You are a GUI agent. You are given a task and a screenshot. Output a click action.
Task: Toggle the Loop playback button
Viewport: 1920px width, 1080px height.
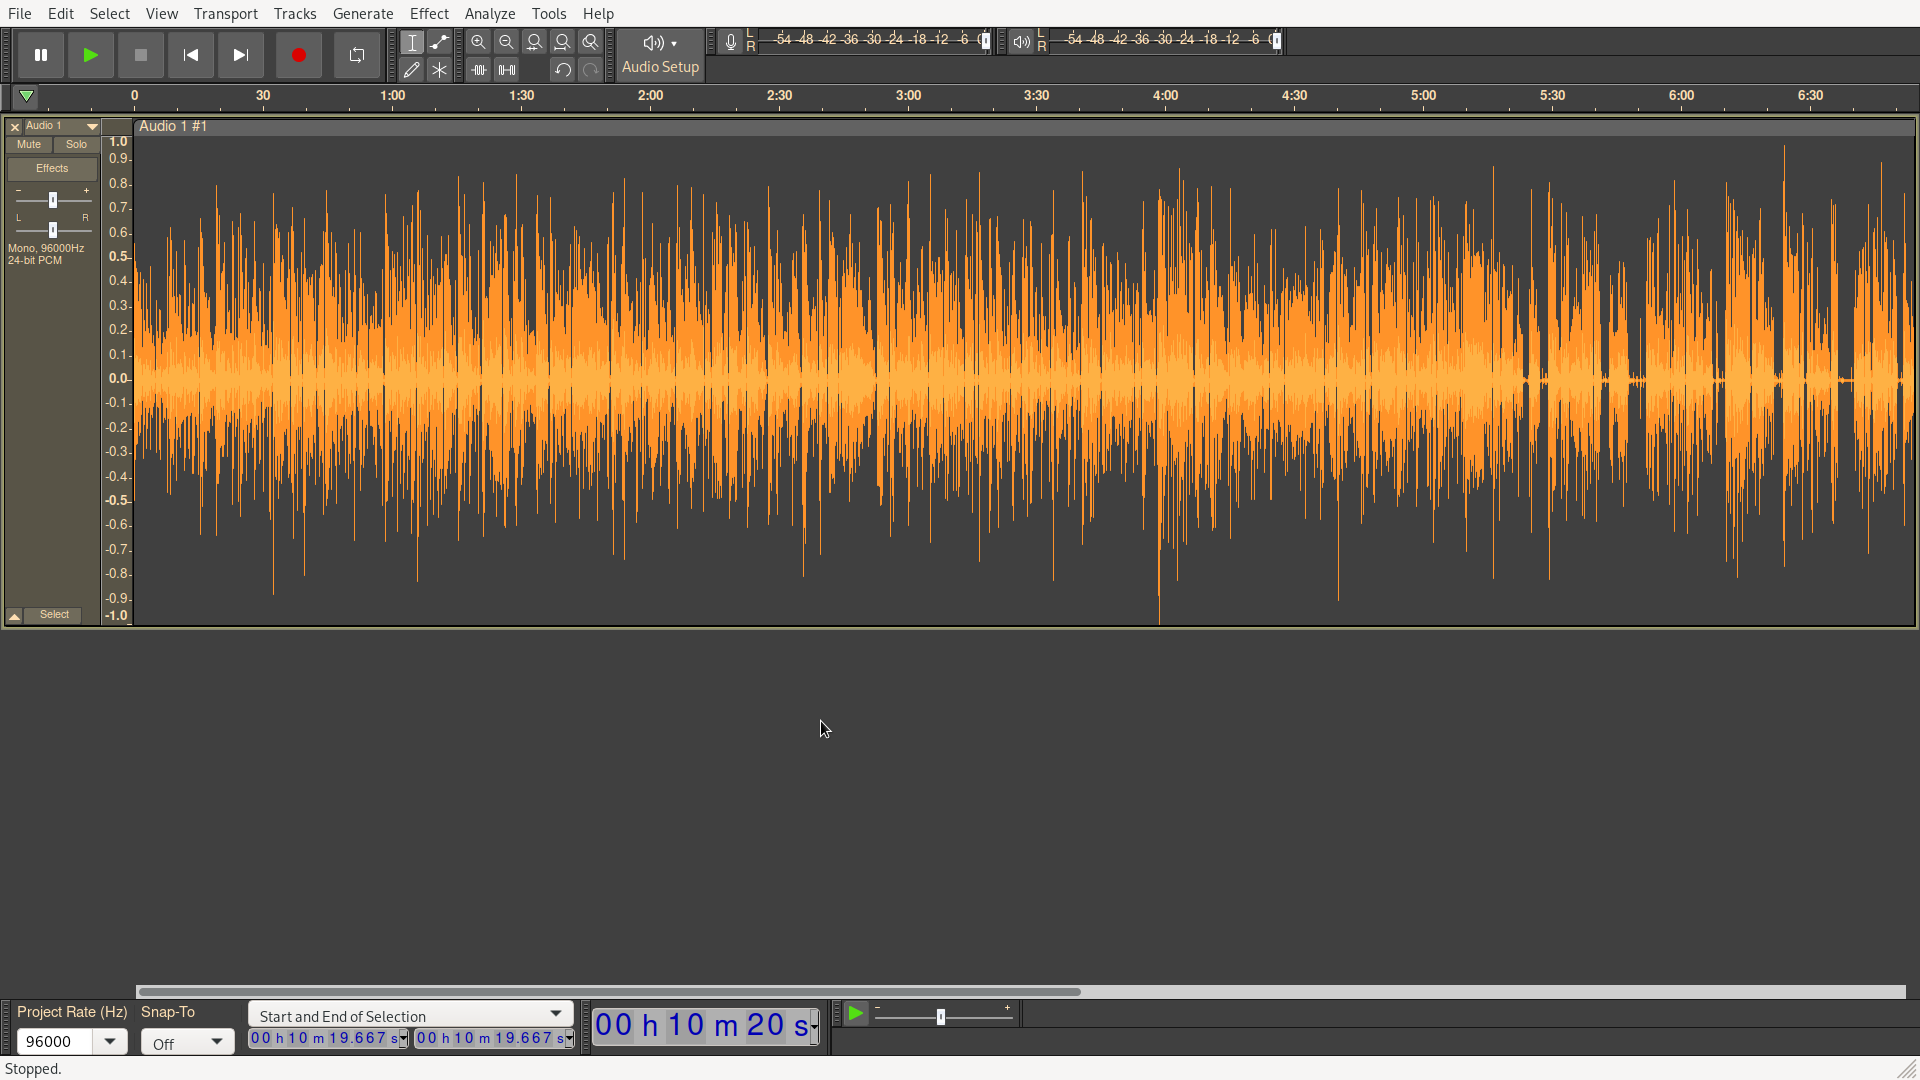tap(356, 55)
